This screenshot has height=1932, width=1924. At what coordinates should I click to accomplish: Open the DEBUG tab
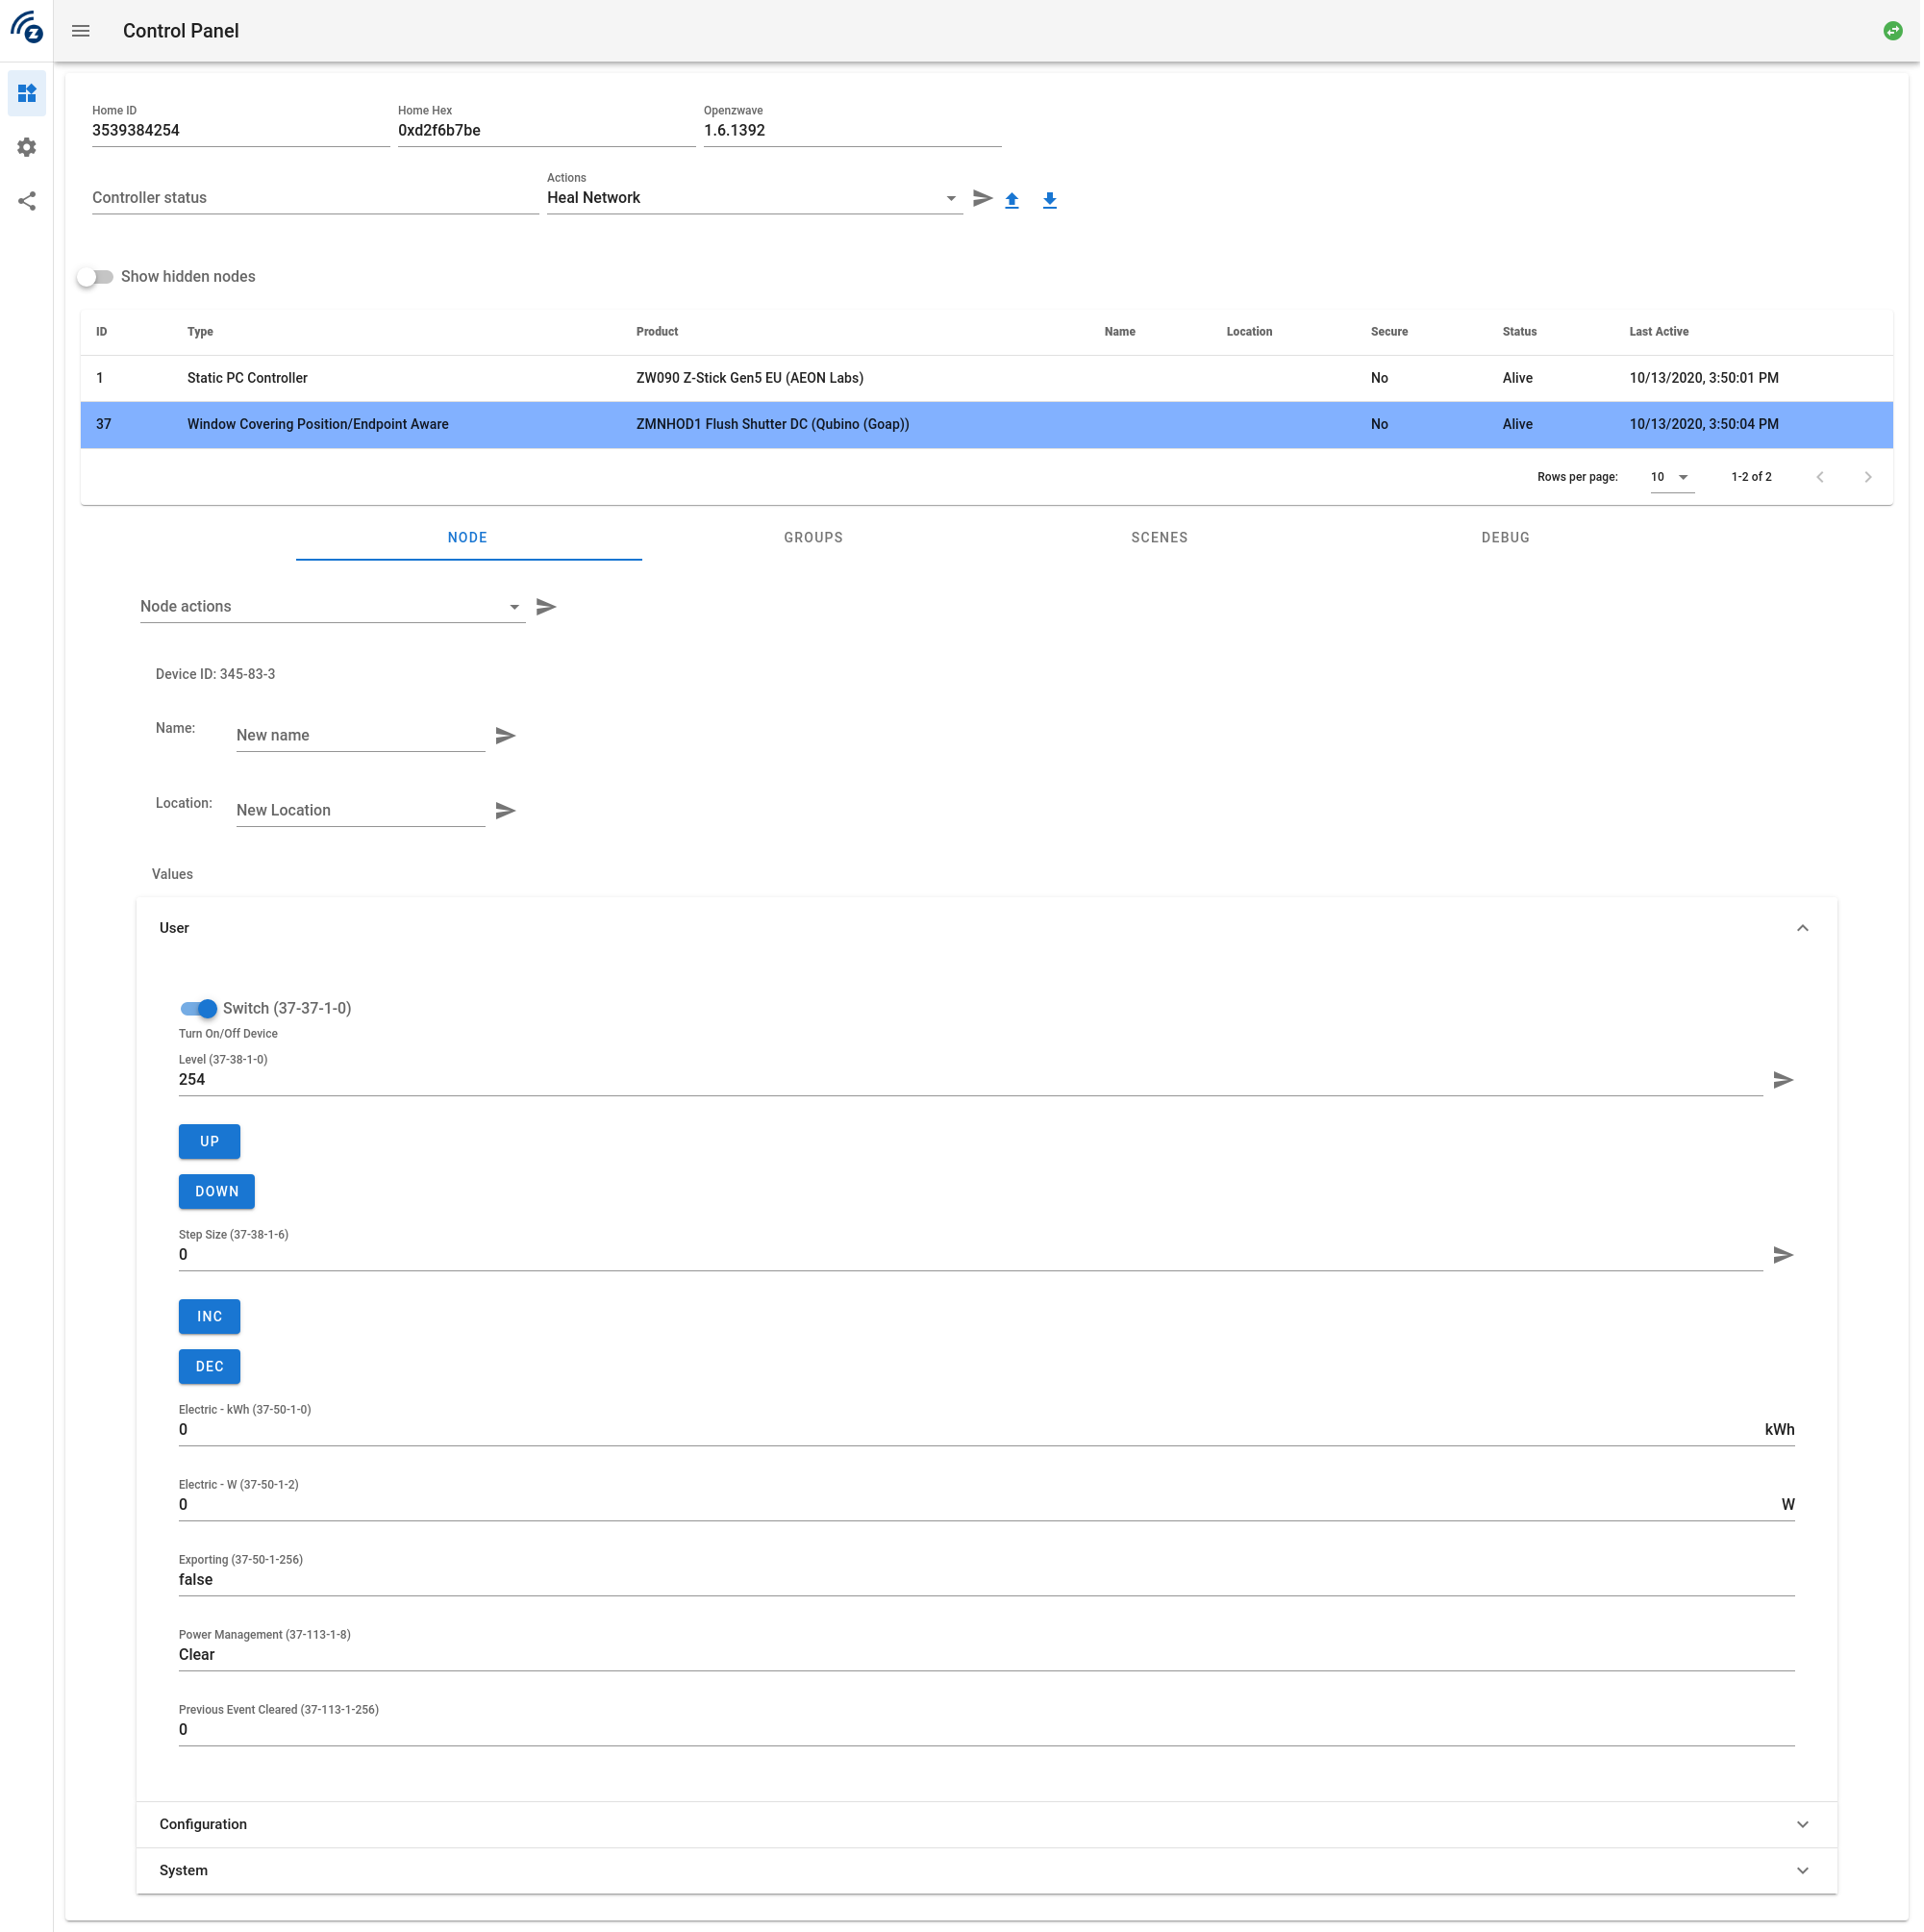click(1505, 537)
